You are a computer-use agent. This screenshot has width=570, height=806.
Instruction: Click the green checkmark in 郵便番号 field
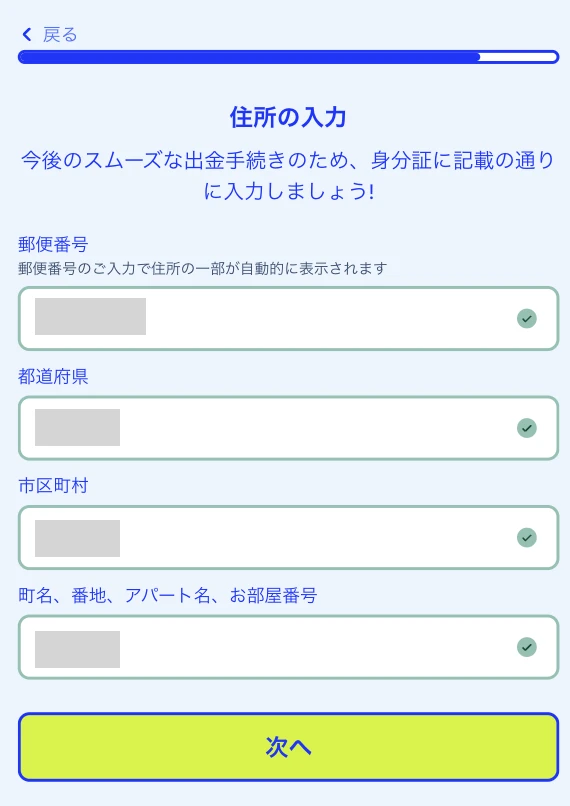pos(527,318)
